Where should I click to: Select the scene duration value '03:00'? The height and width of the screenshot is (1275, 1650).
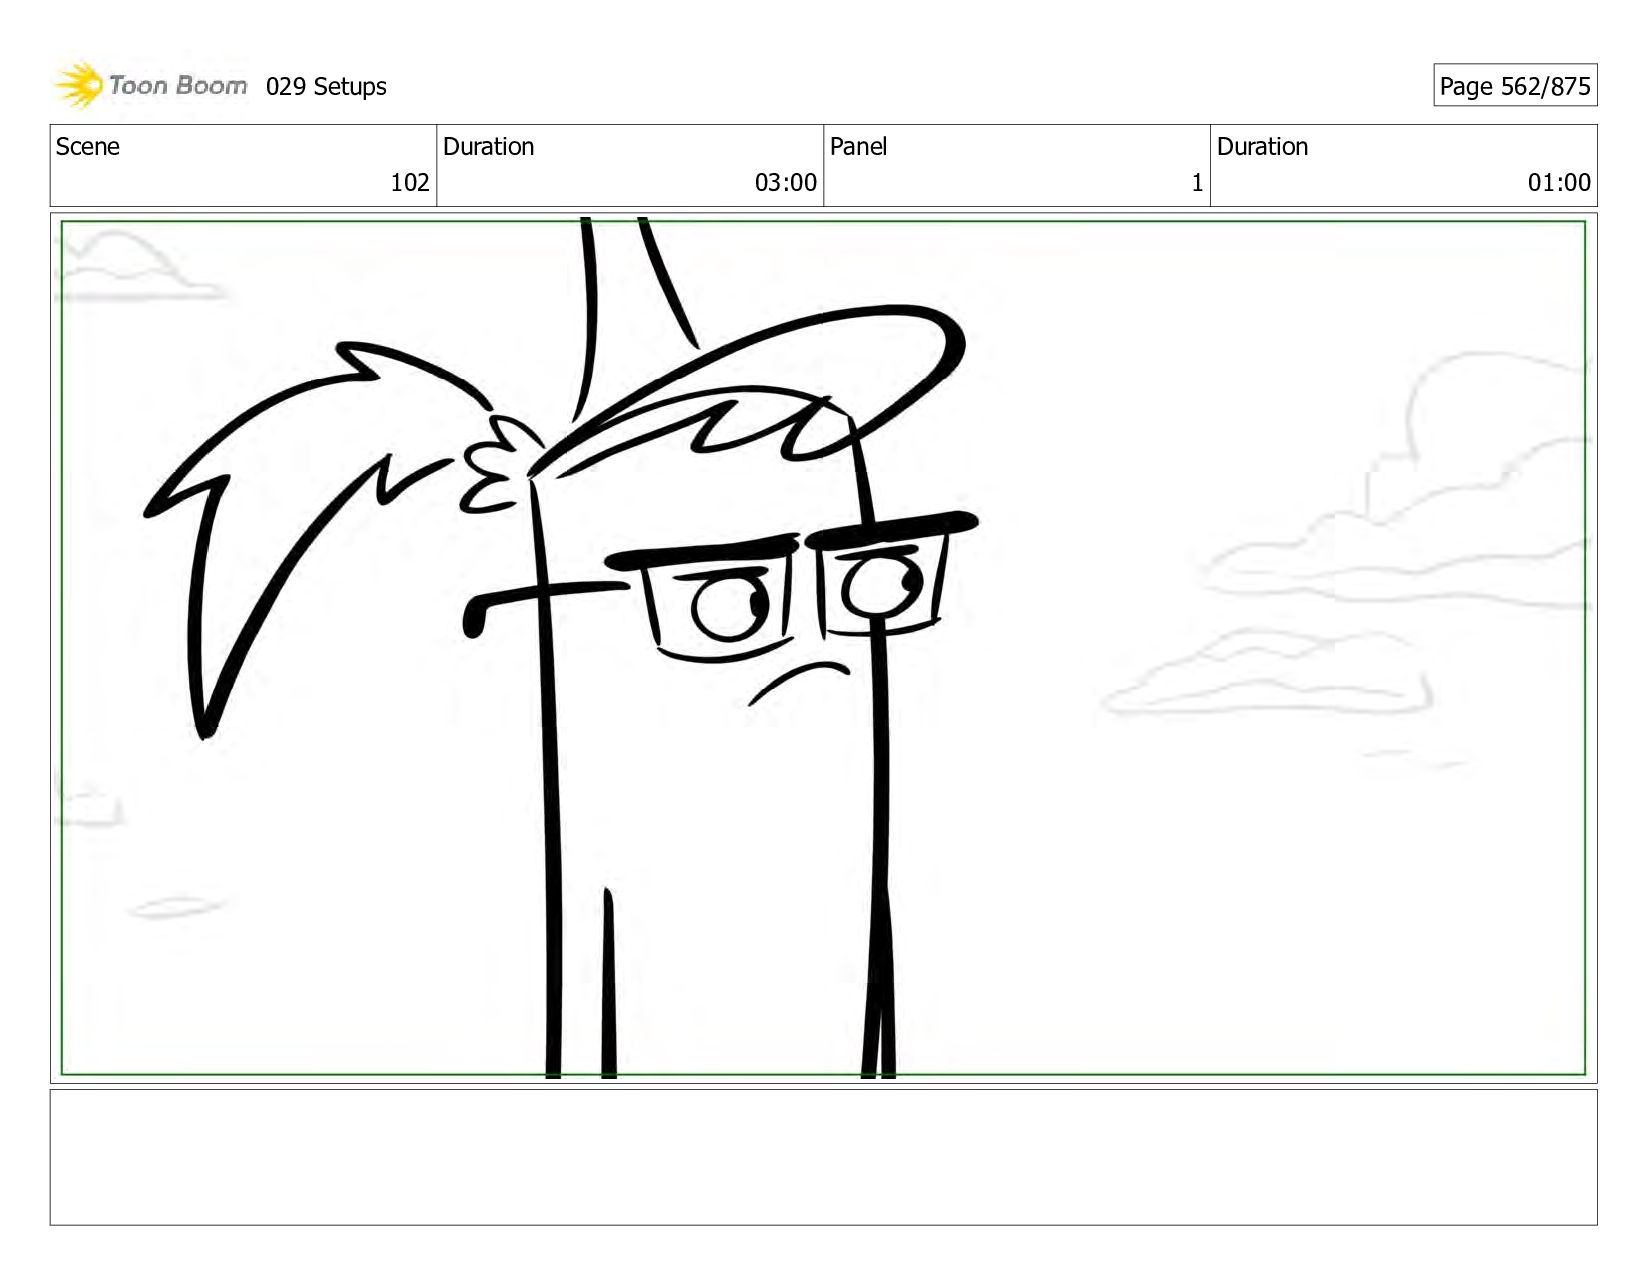pos(786,183)
